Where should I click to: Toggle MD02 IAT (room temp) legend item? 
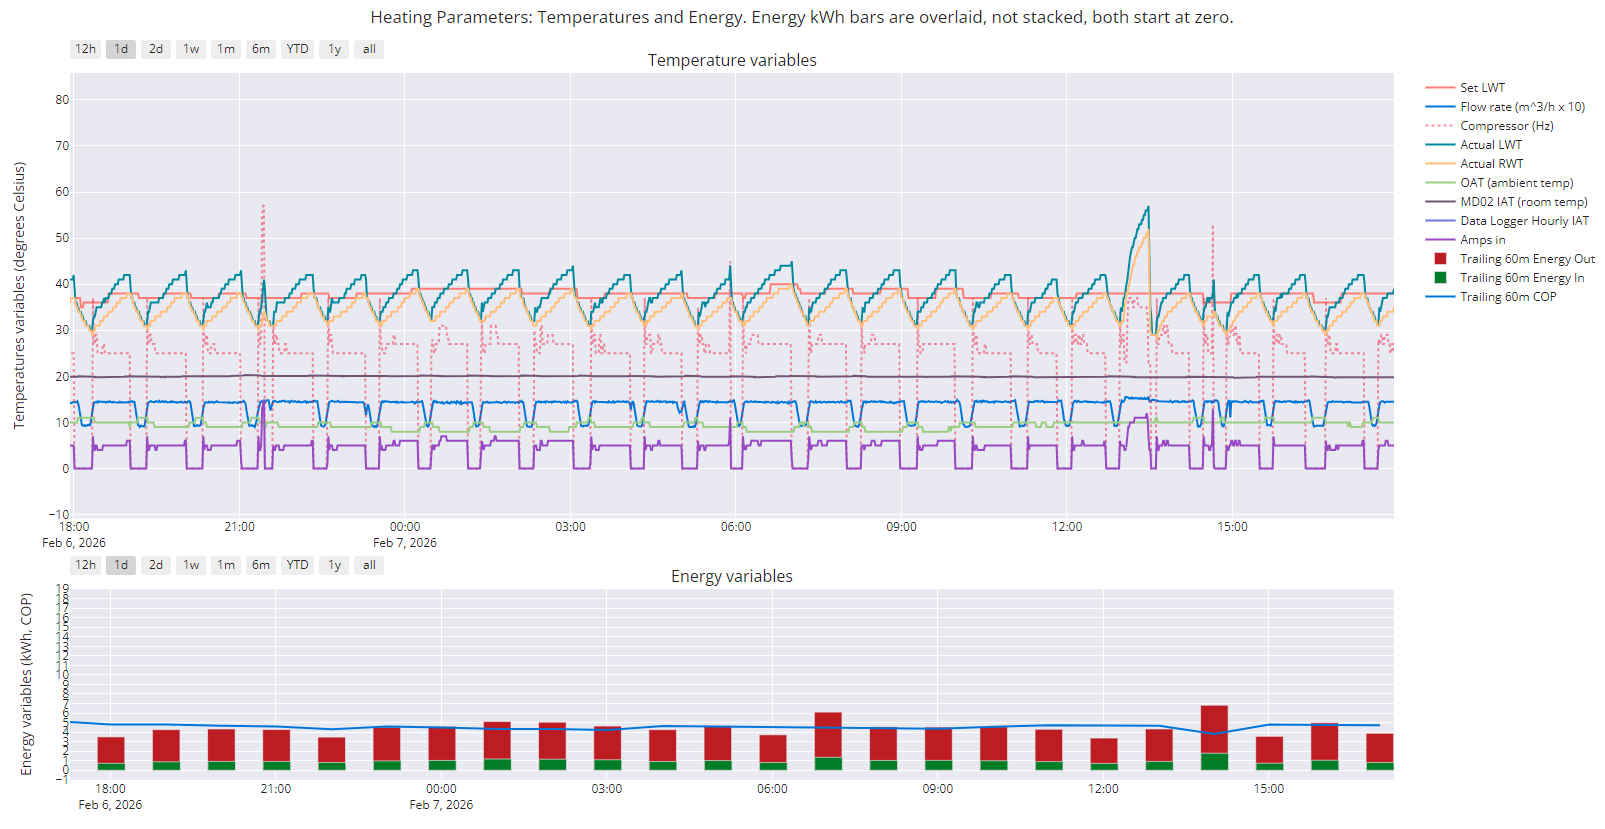tap(1523, 202)
